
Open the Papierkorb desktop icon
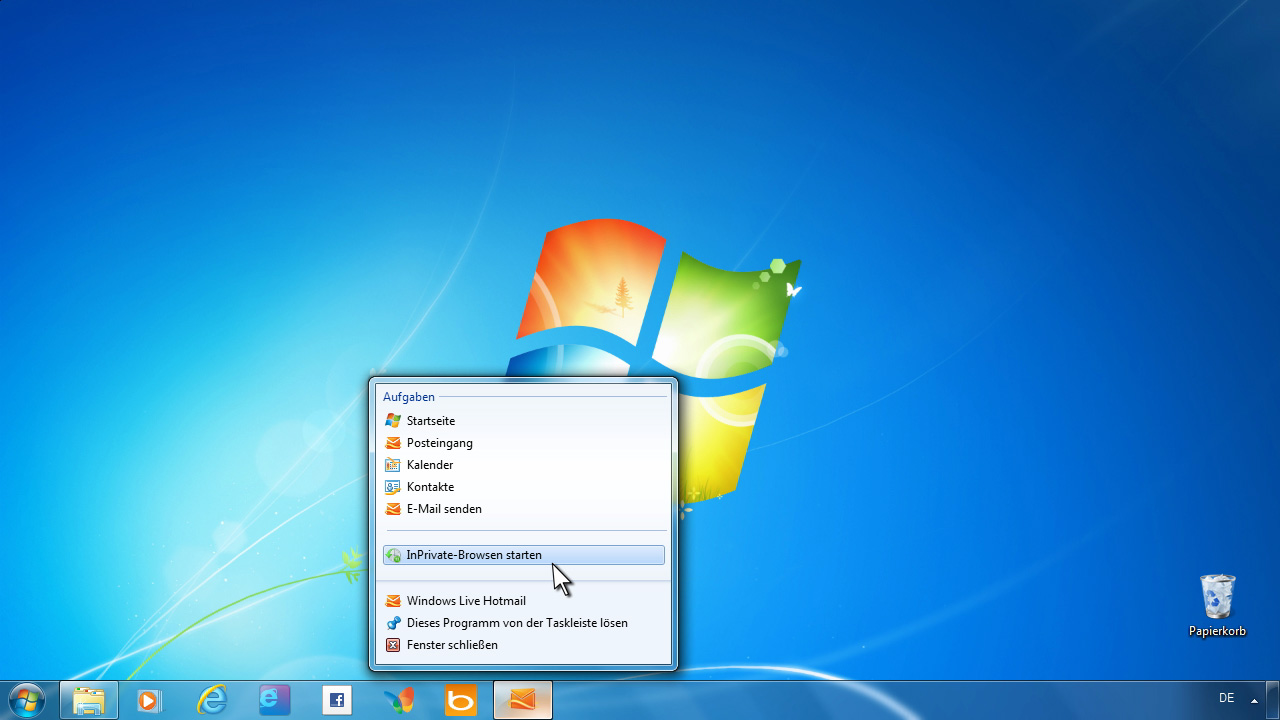(x=1217, y=605)
